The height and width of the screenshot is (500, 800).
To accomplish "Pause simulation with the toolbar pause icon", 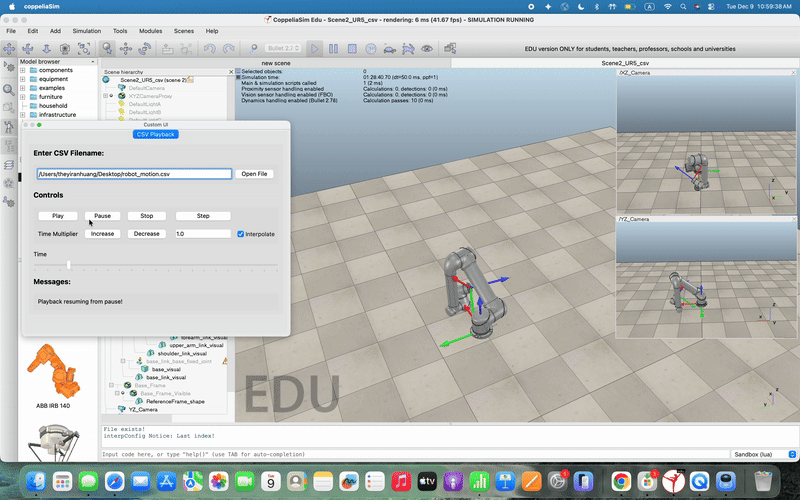I will (x=333, y=48).
